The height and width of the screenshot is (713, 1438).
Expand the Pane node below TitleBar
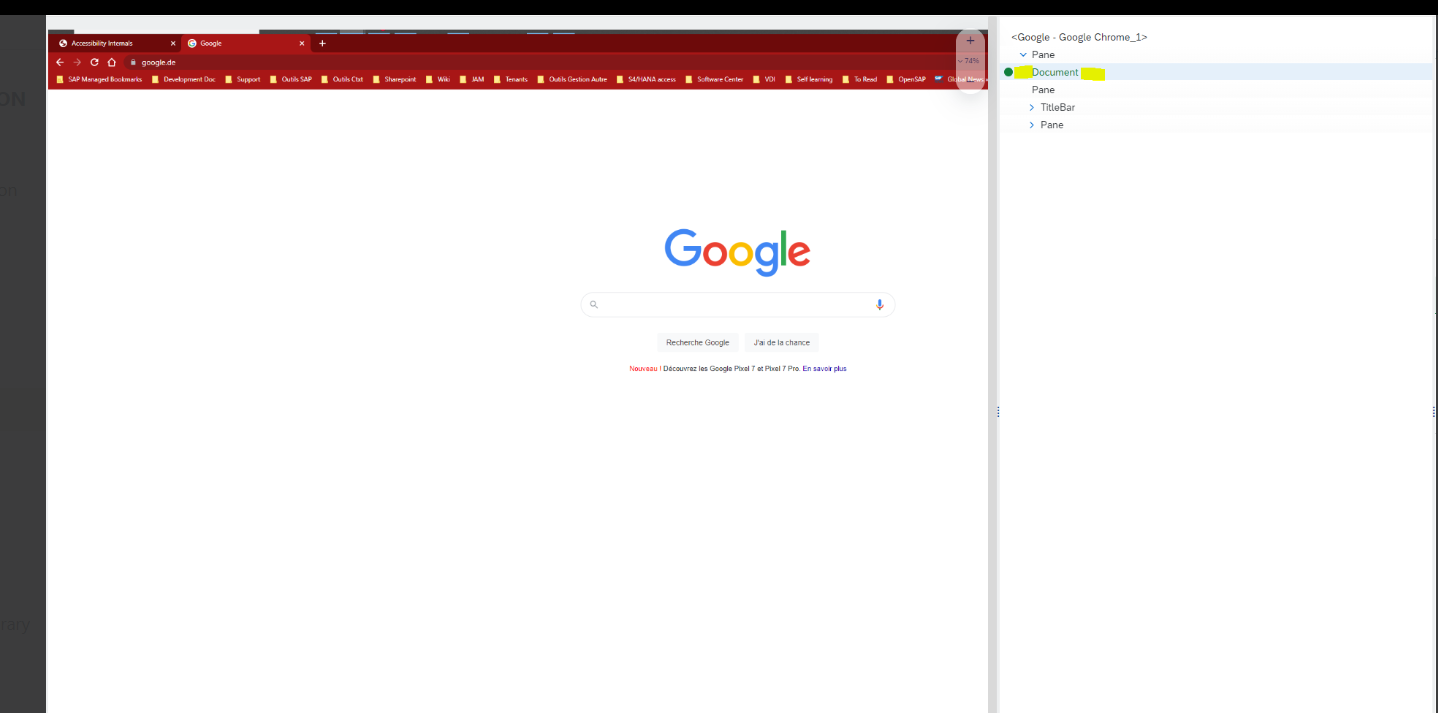[x=1032, y=125]
